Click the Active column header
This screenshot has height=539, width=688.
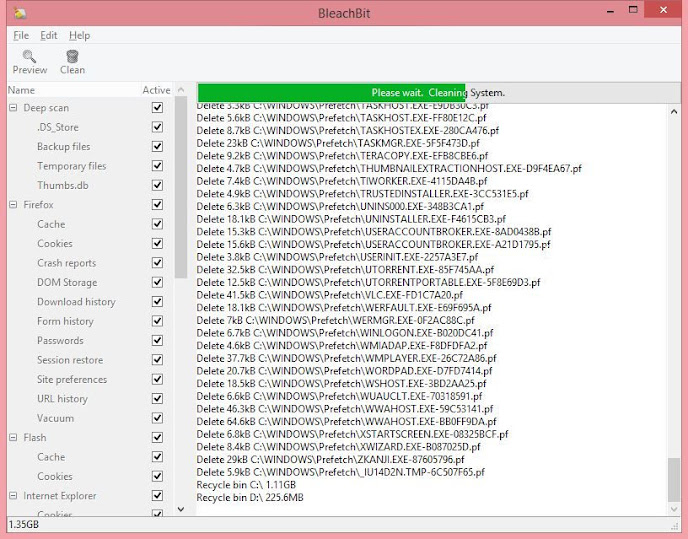[156, 90]
